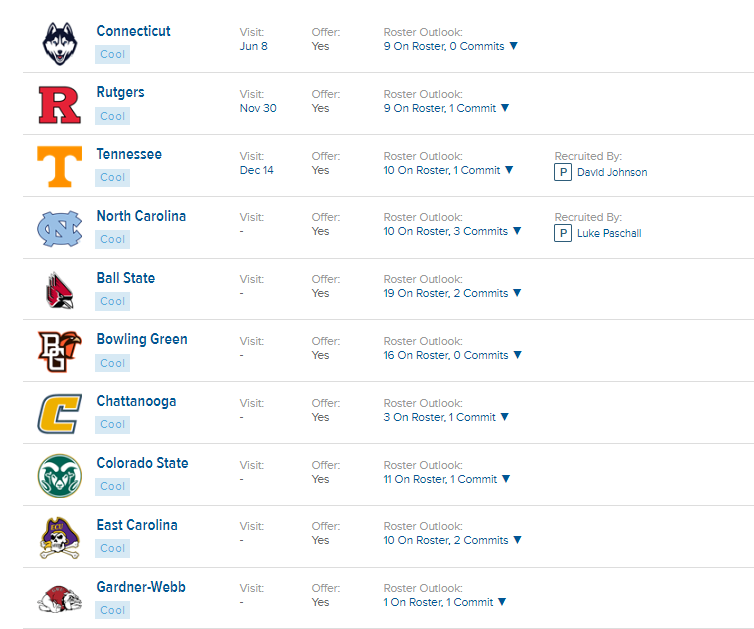Click the North Carolina NC logo

[x=60, y=228]
